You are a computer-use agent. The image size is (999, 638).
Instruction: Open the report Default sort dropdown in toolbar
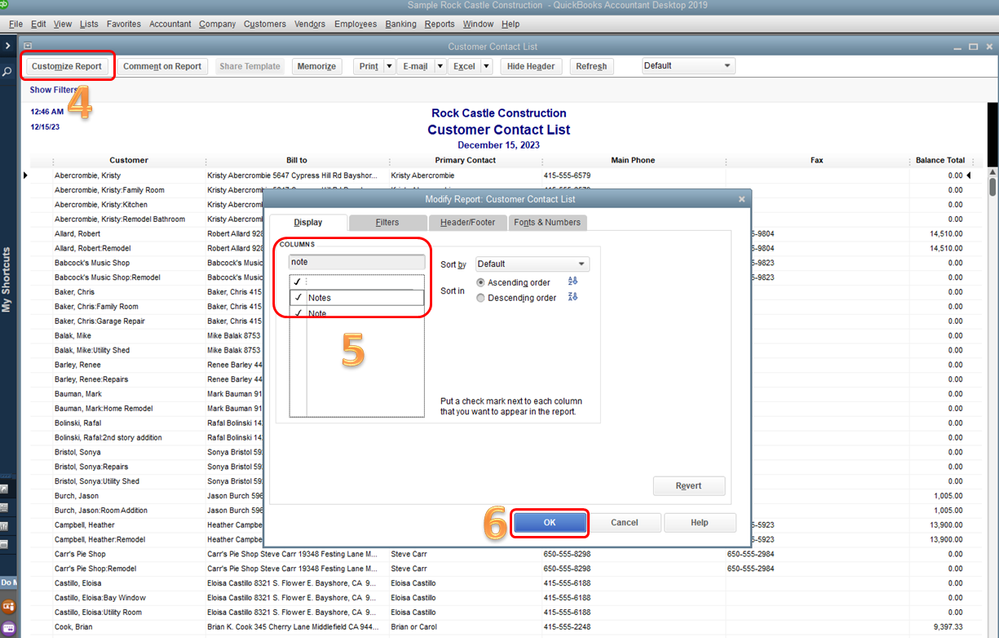click(x=688, y=66)
